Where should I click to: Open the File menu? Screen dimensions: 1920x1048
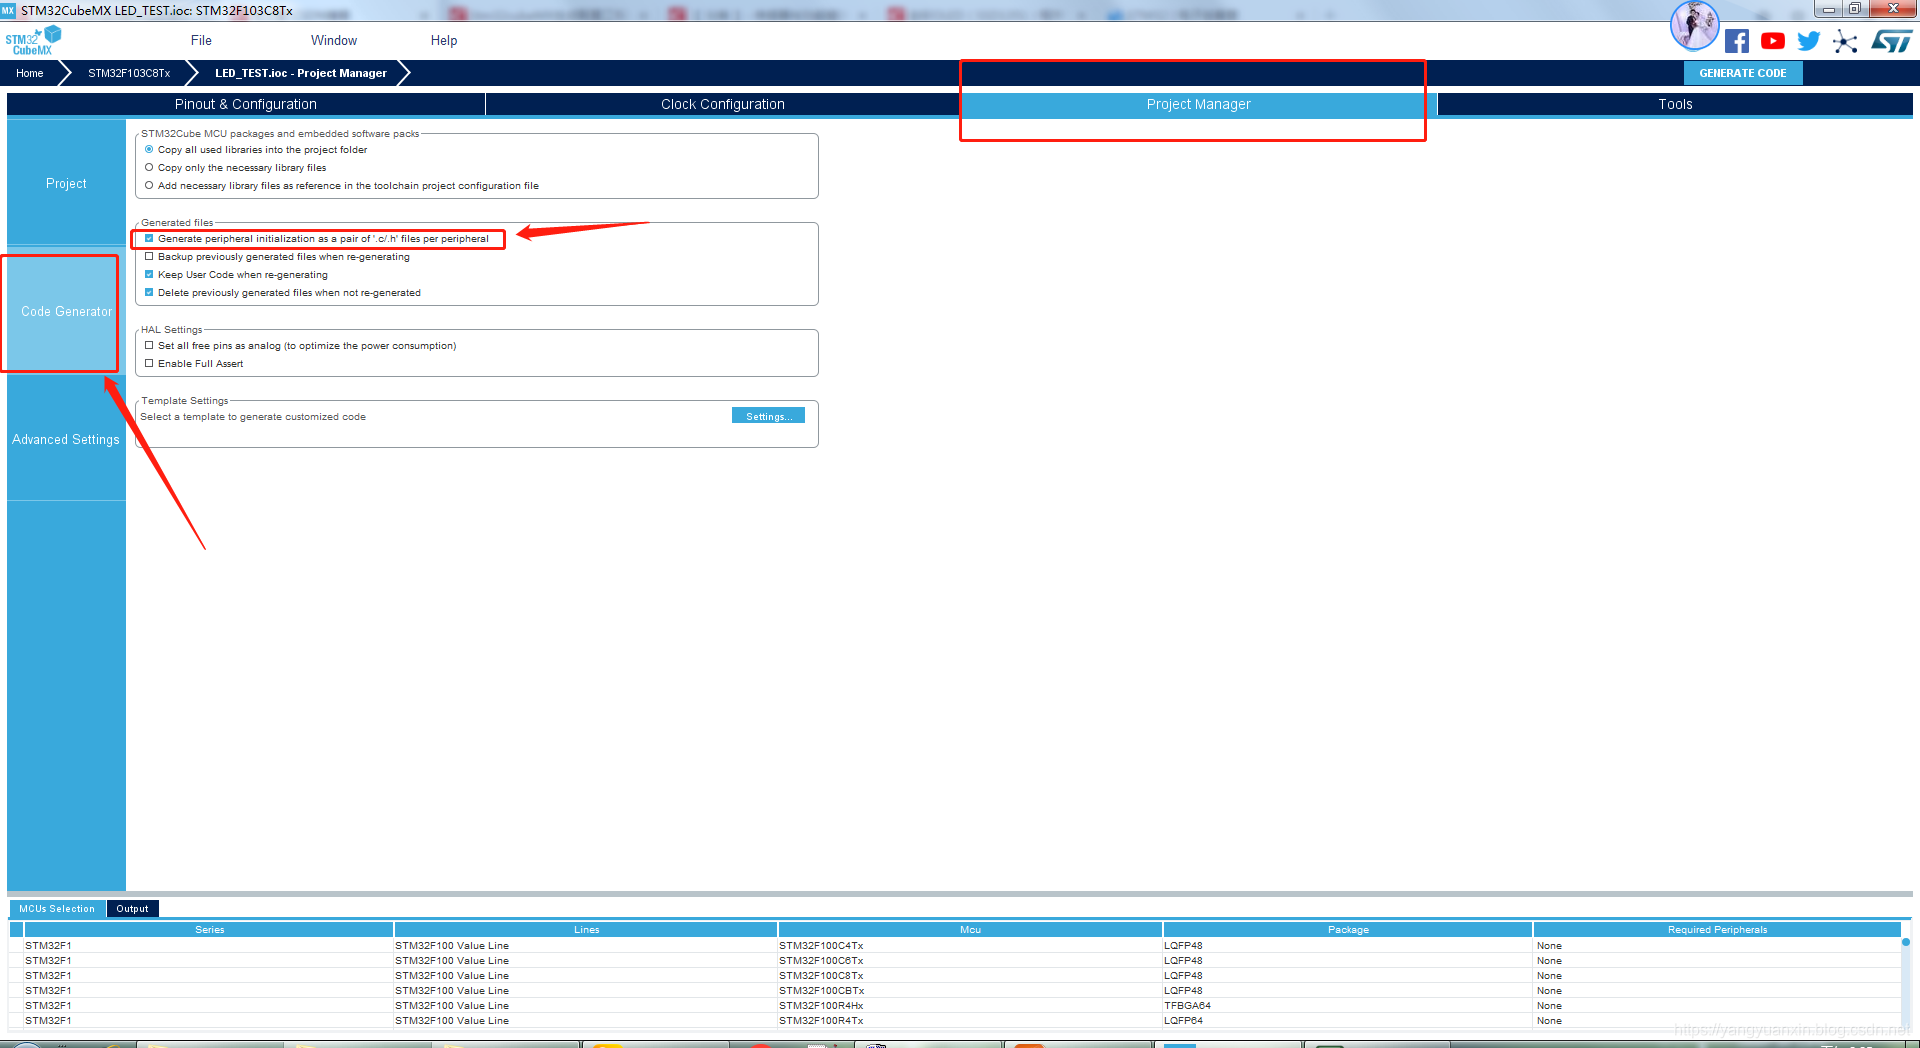tap(201, 41)
